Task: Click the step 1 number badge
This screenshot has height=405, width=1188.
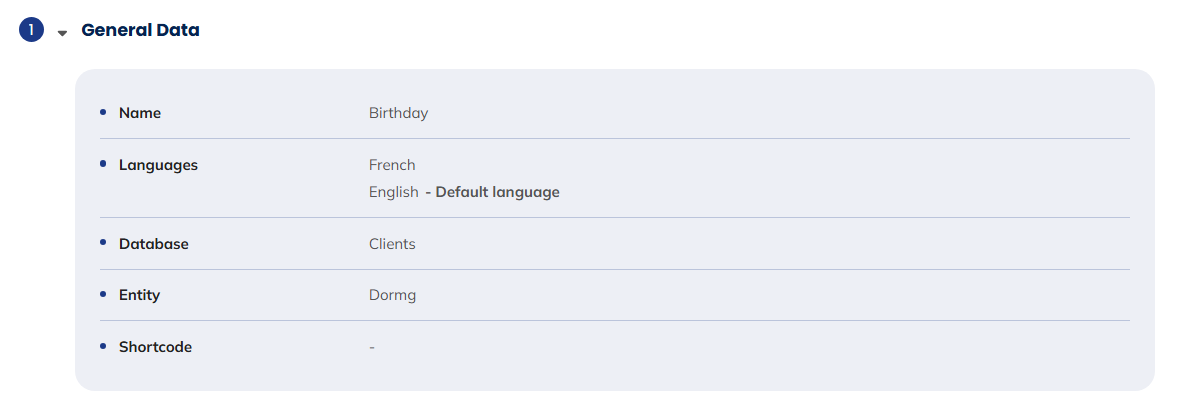Action: click(31, 31)
